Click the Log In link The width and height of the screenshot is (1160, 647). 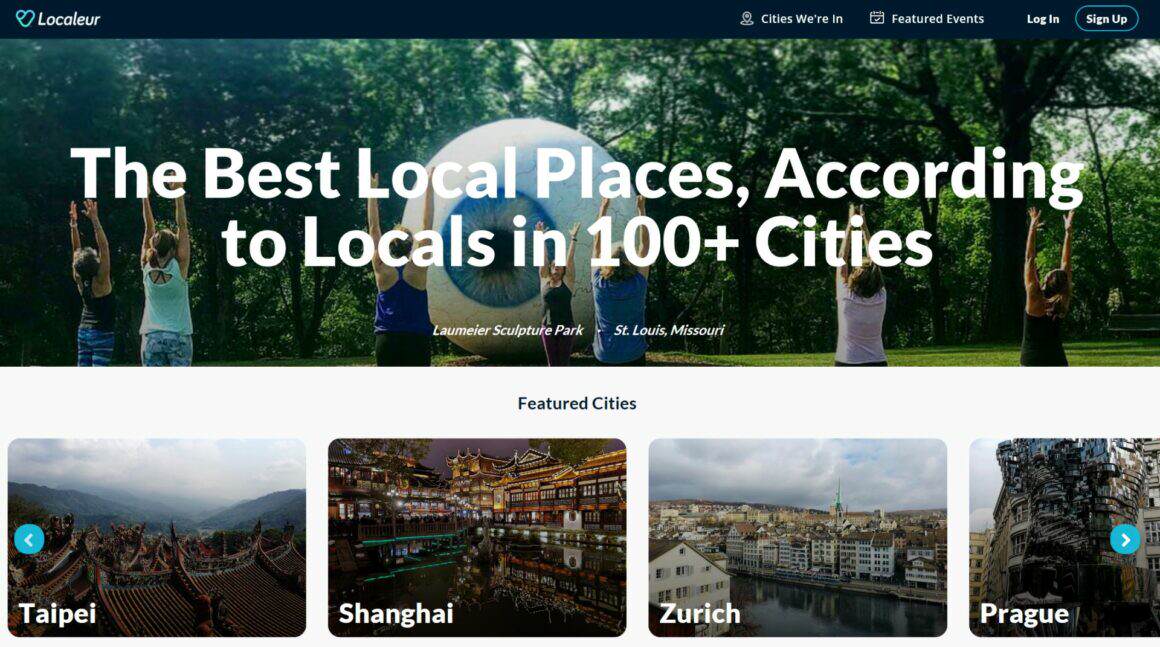[1042, 19]
